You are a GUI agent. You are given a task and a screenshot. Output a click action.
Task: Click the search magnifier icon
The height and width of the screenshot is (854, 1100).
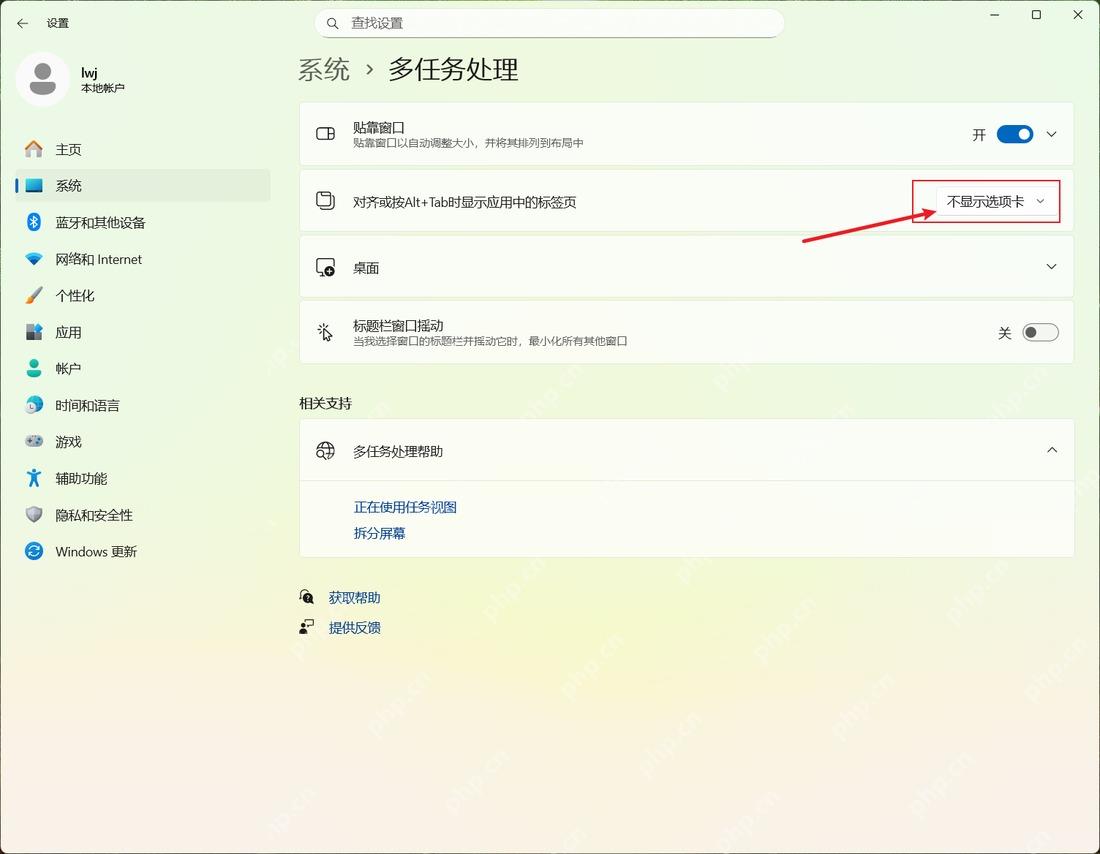click(333, 23)
